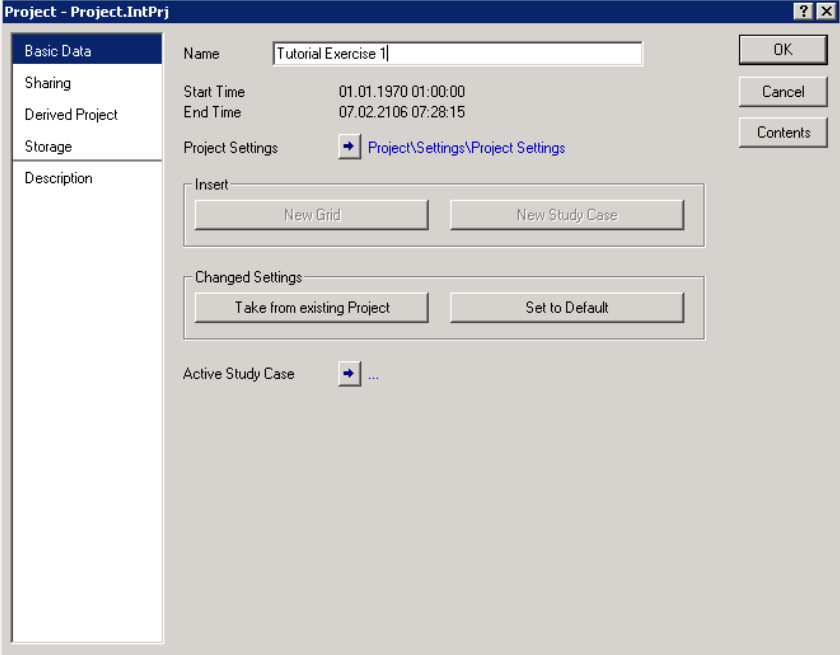840x655 pixels.
Task: Click the Set to Default button
Action: click(567, 308)
